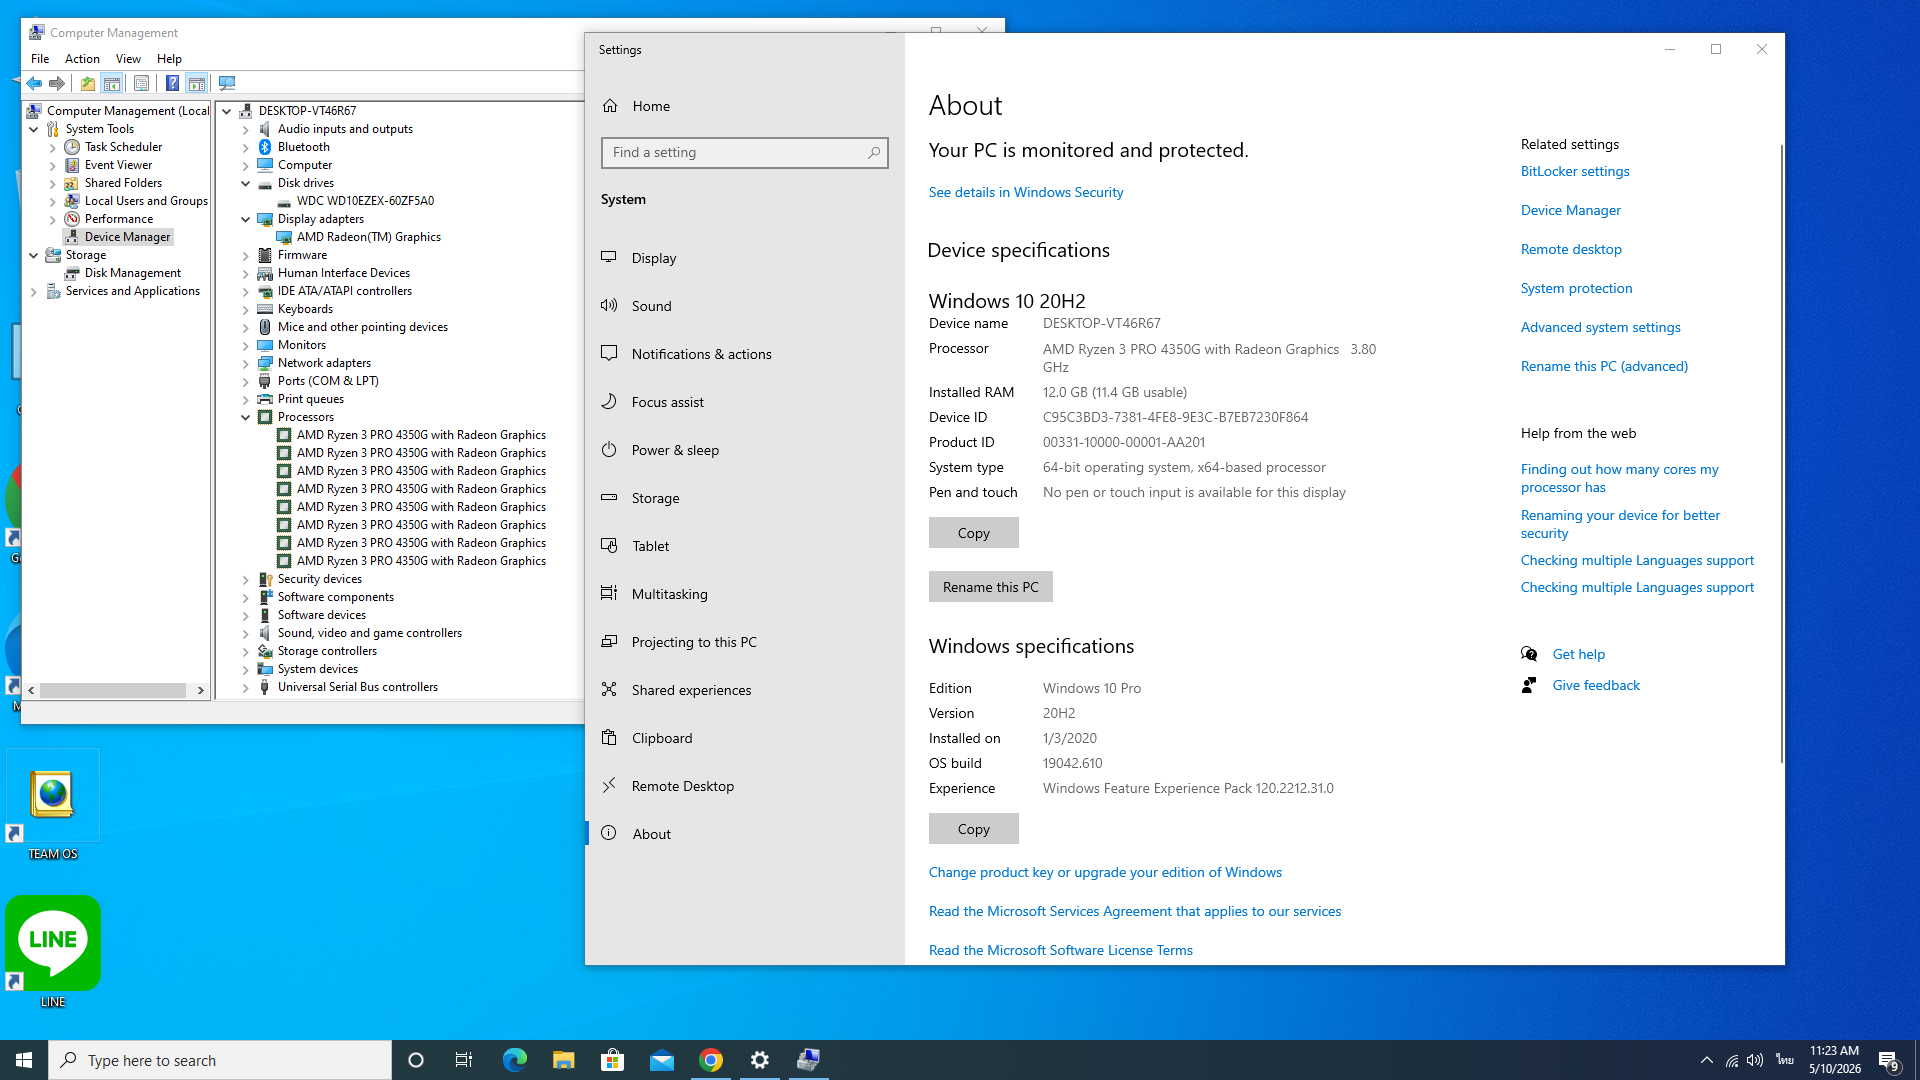This screenshot has height=1080, width=1920.
Task: Open Power & sleep settings
Action: (745, 450)
